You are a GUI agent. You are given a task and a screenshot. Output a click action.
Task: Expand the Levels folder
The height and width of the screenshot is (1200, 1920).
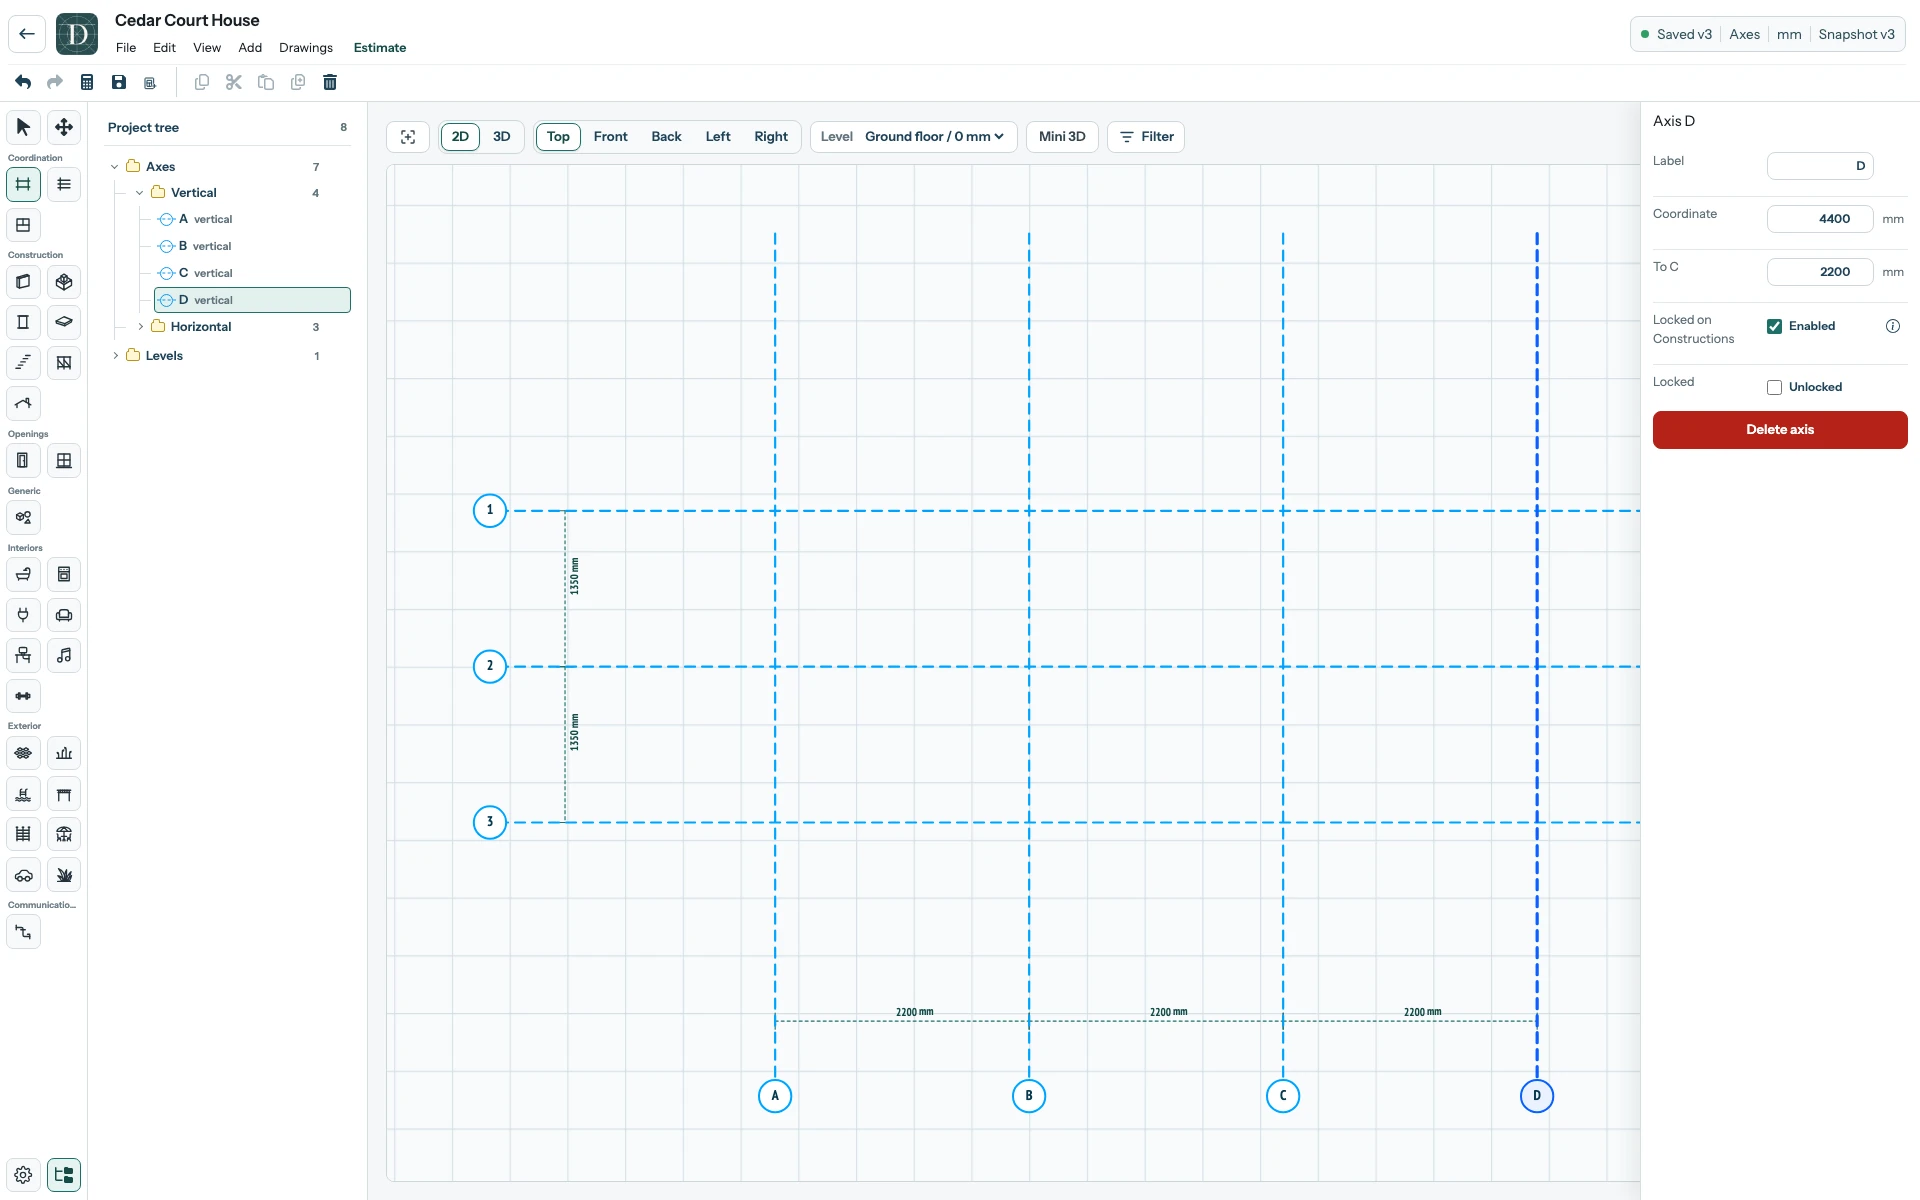(115, 356)
